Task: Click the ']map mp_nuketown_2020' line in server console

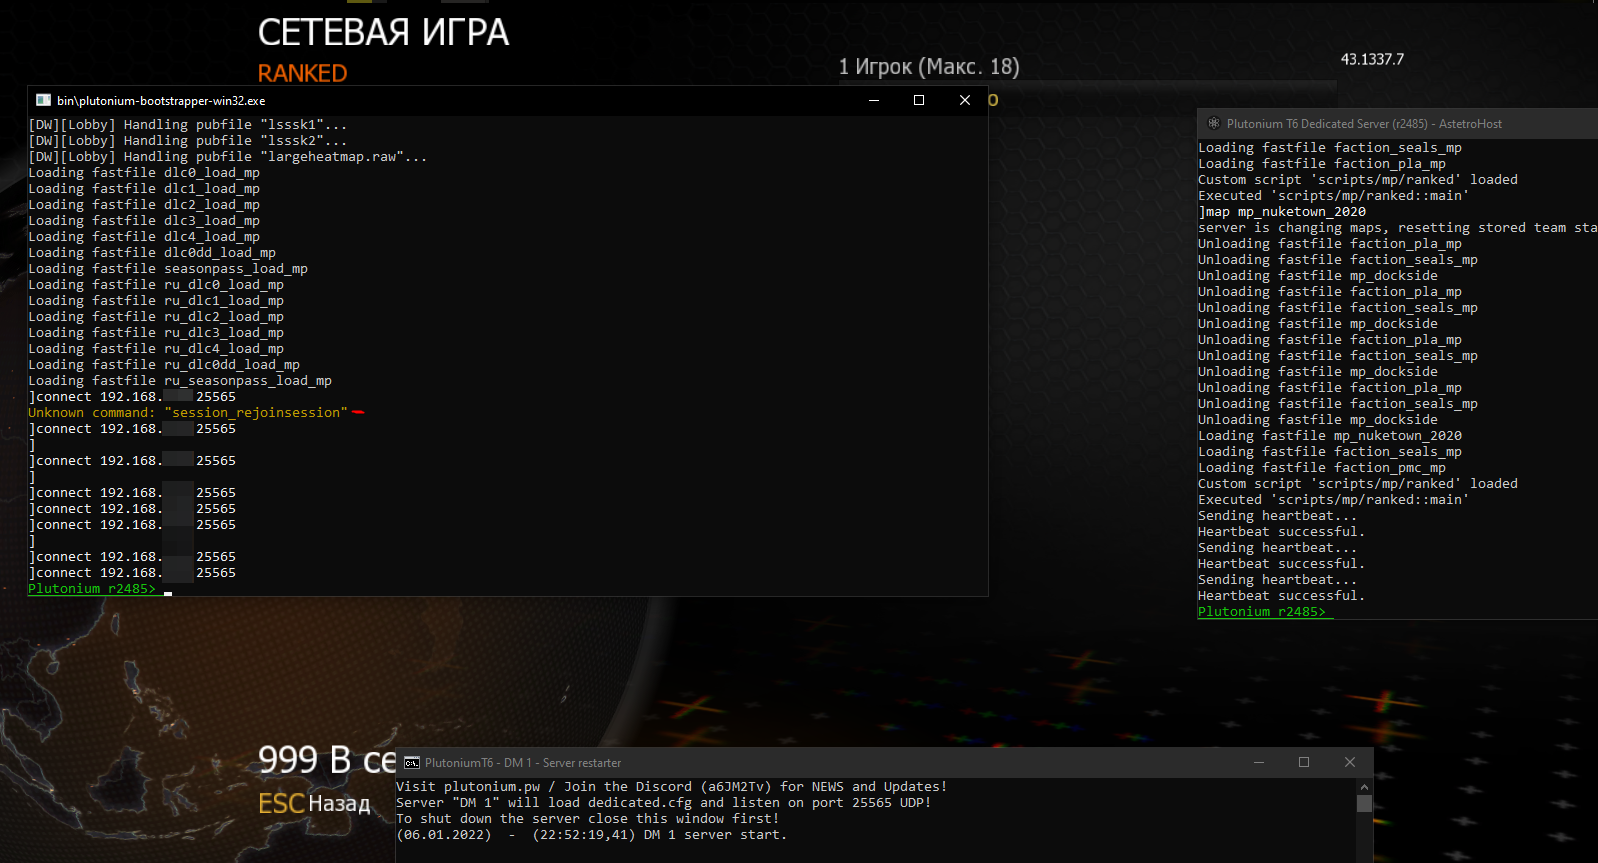Action: pos(1282,212)
